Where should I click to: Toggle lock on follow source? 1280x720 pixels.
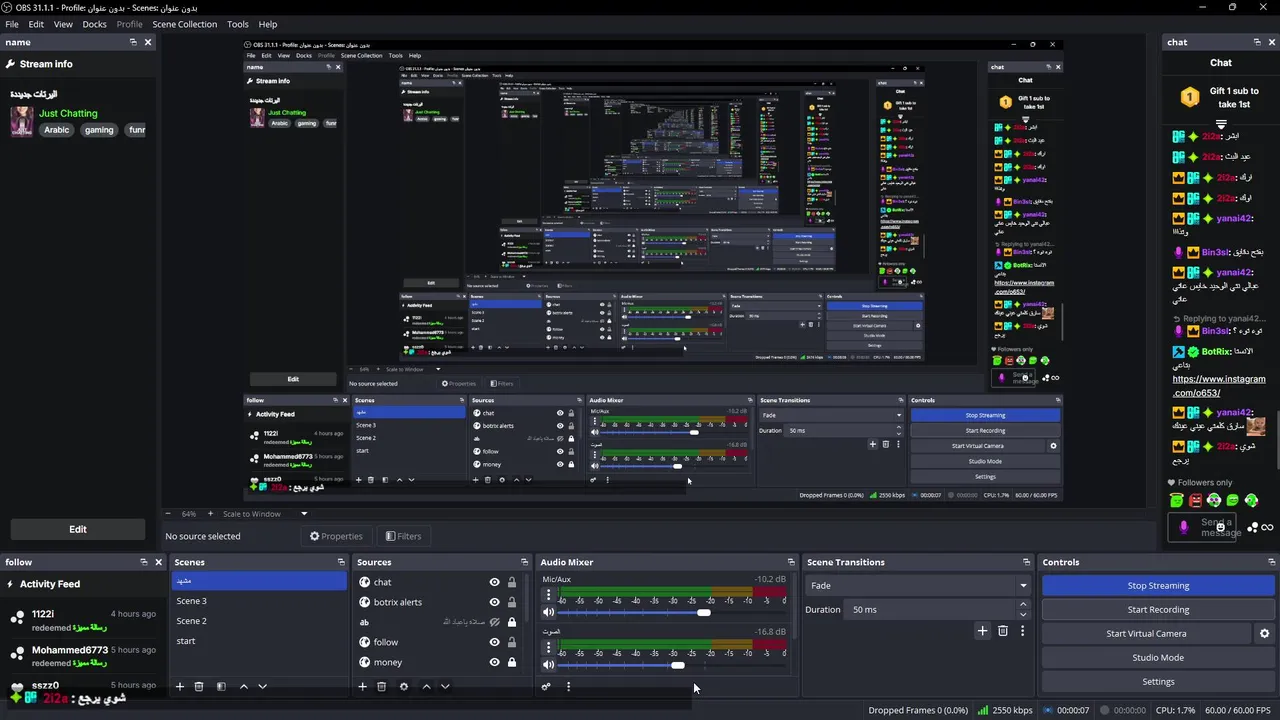click(x=512, y=642)
